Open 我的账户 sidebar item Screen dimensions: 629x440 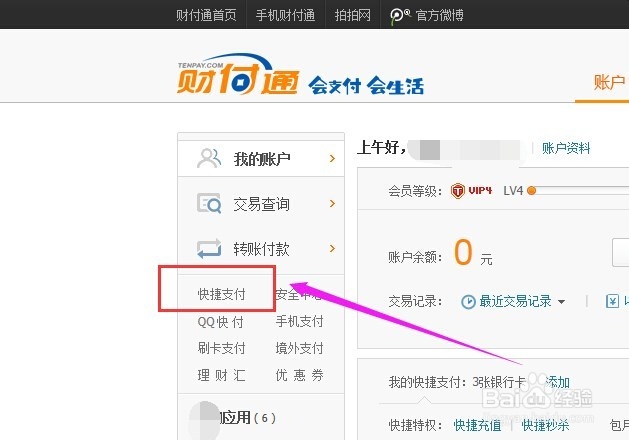click(x=261, y=158)
